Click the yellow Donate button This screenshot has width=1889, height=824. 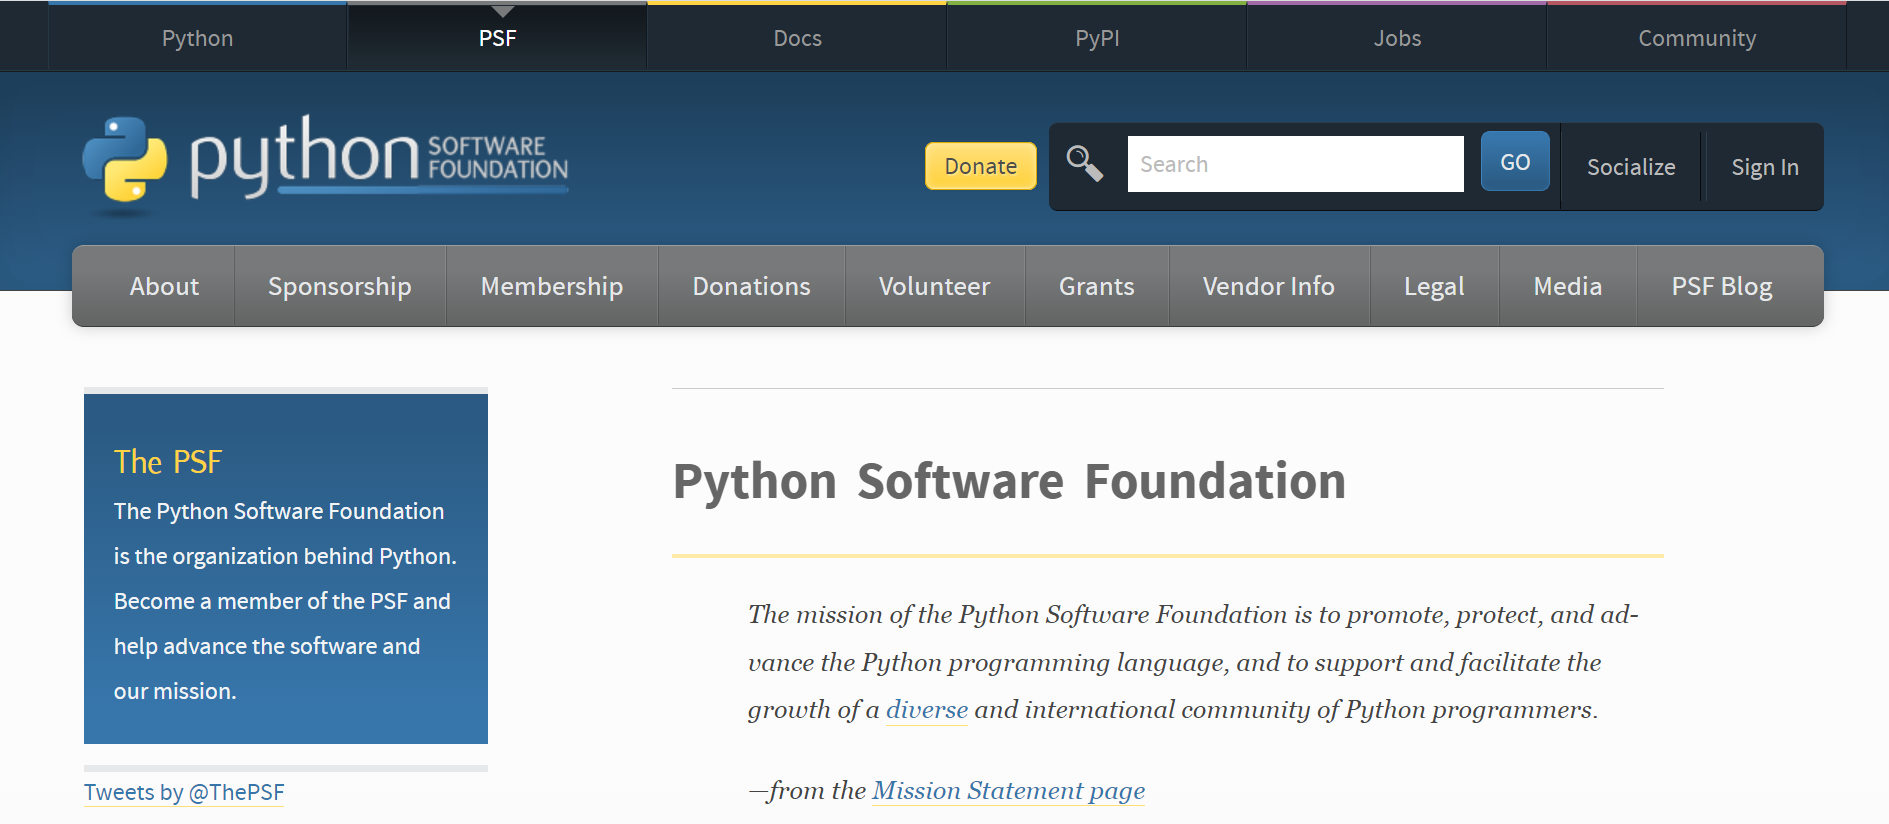click(x=981, y=166)
